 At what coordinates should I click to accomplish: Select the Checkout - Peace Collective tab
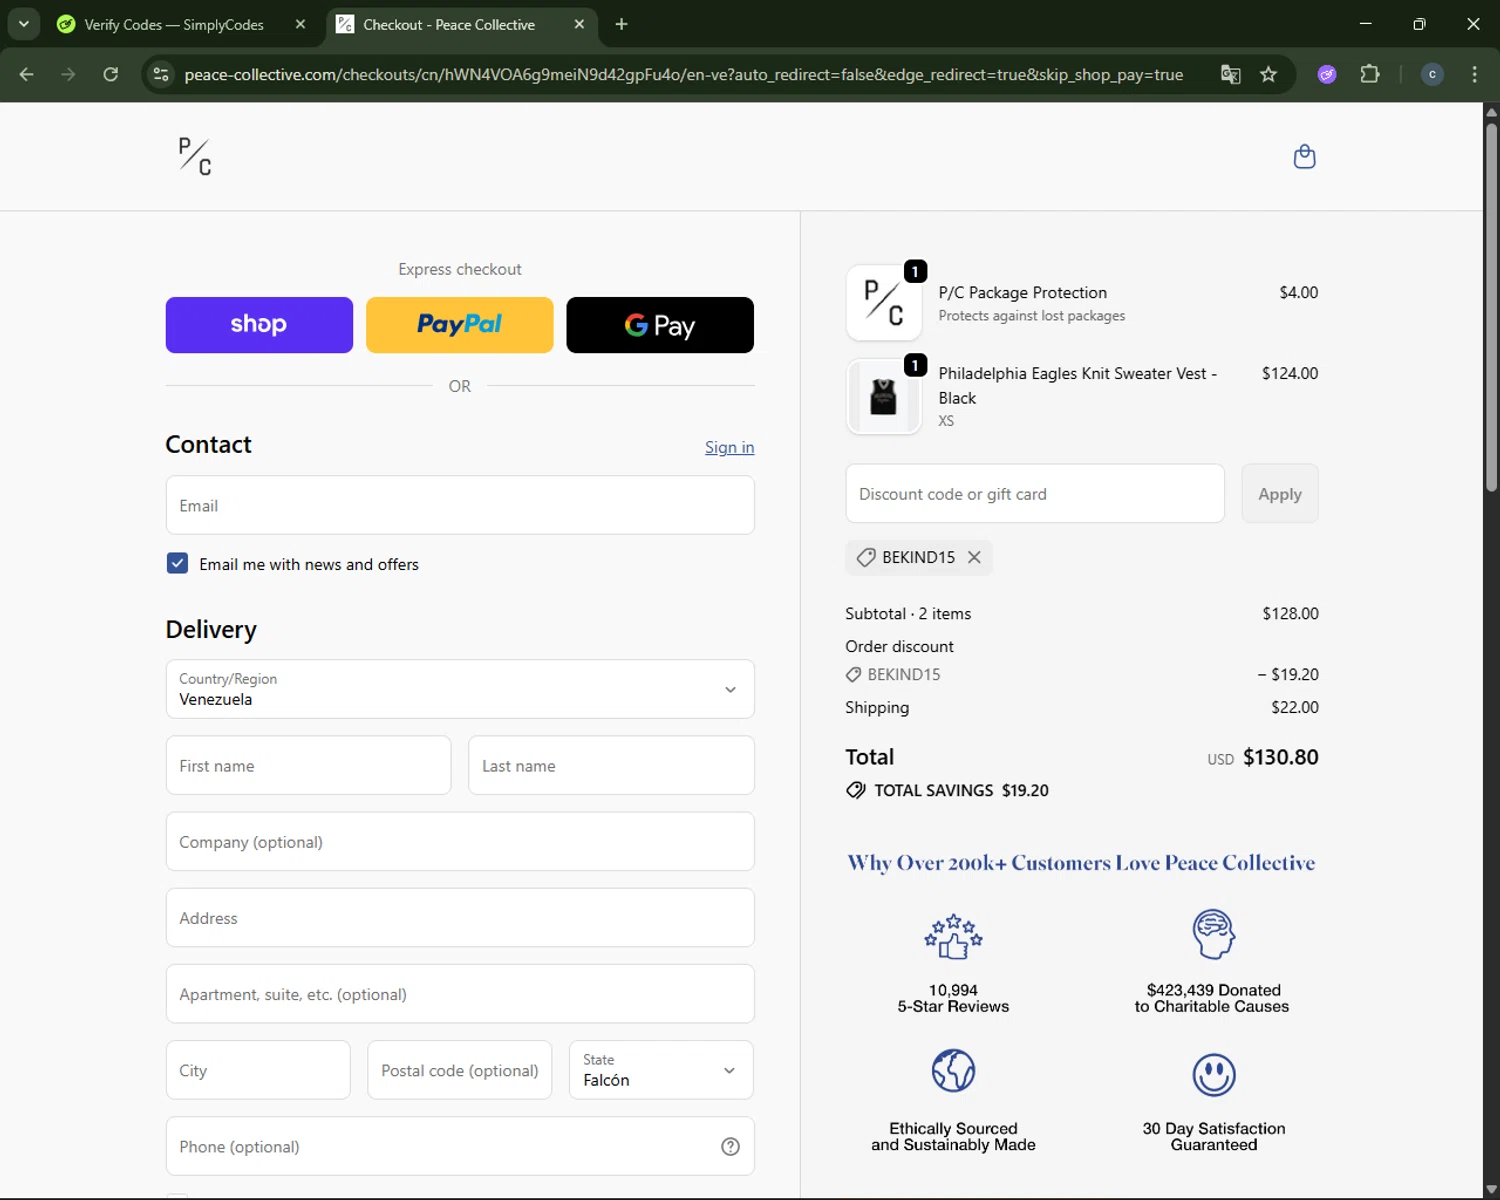pos(449,25)
